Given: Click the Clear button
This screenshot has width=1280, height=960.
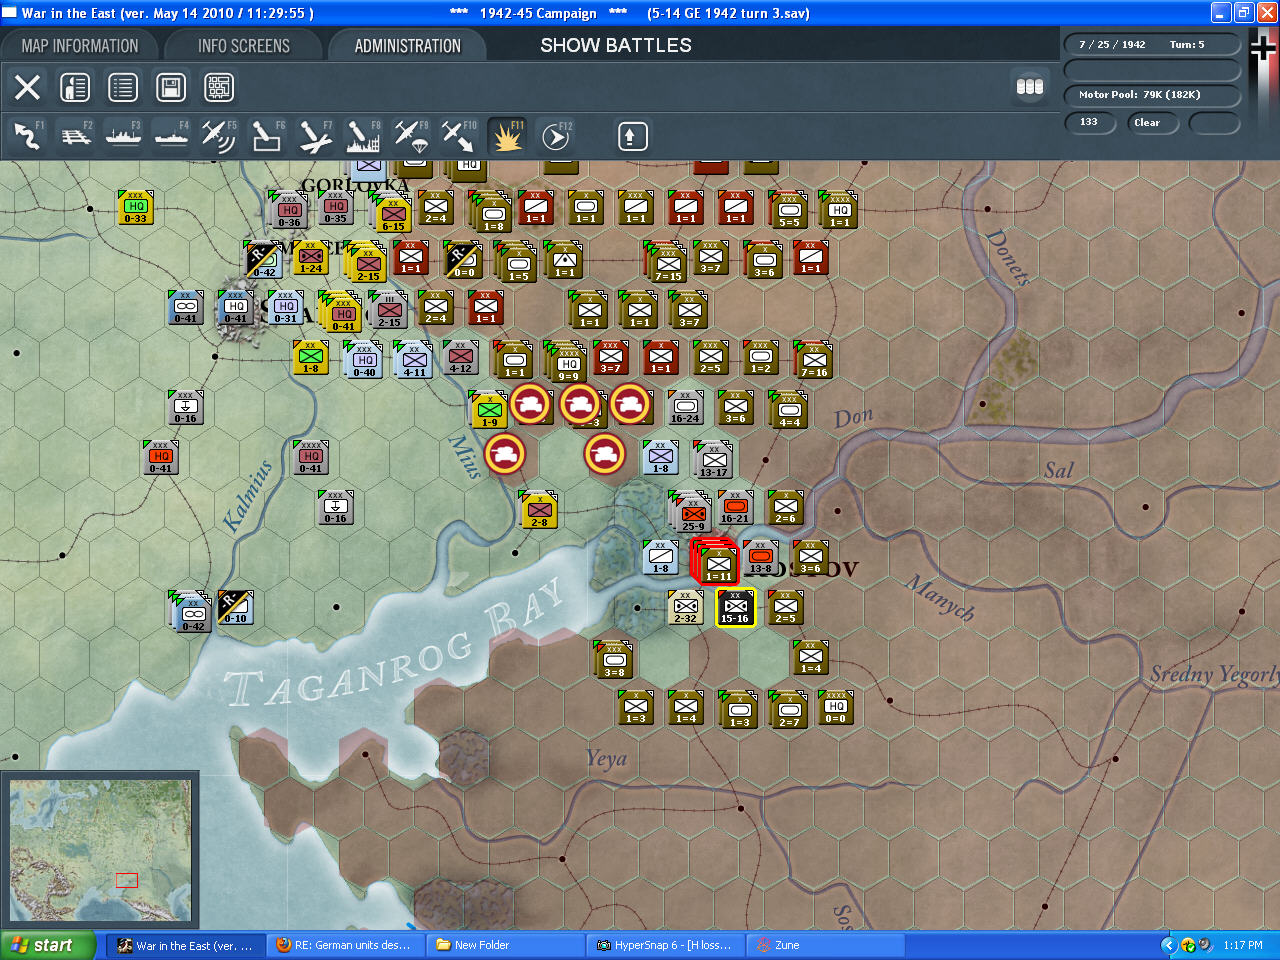Looking at the screenshot, I should point(1152,123).
